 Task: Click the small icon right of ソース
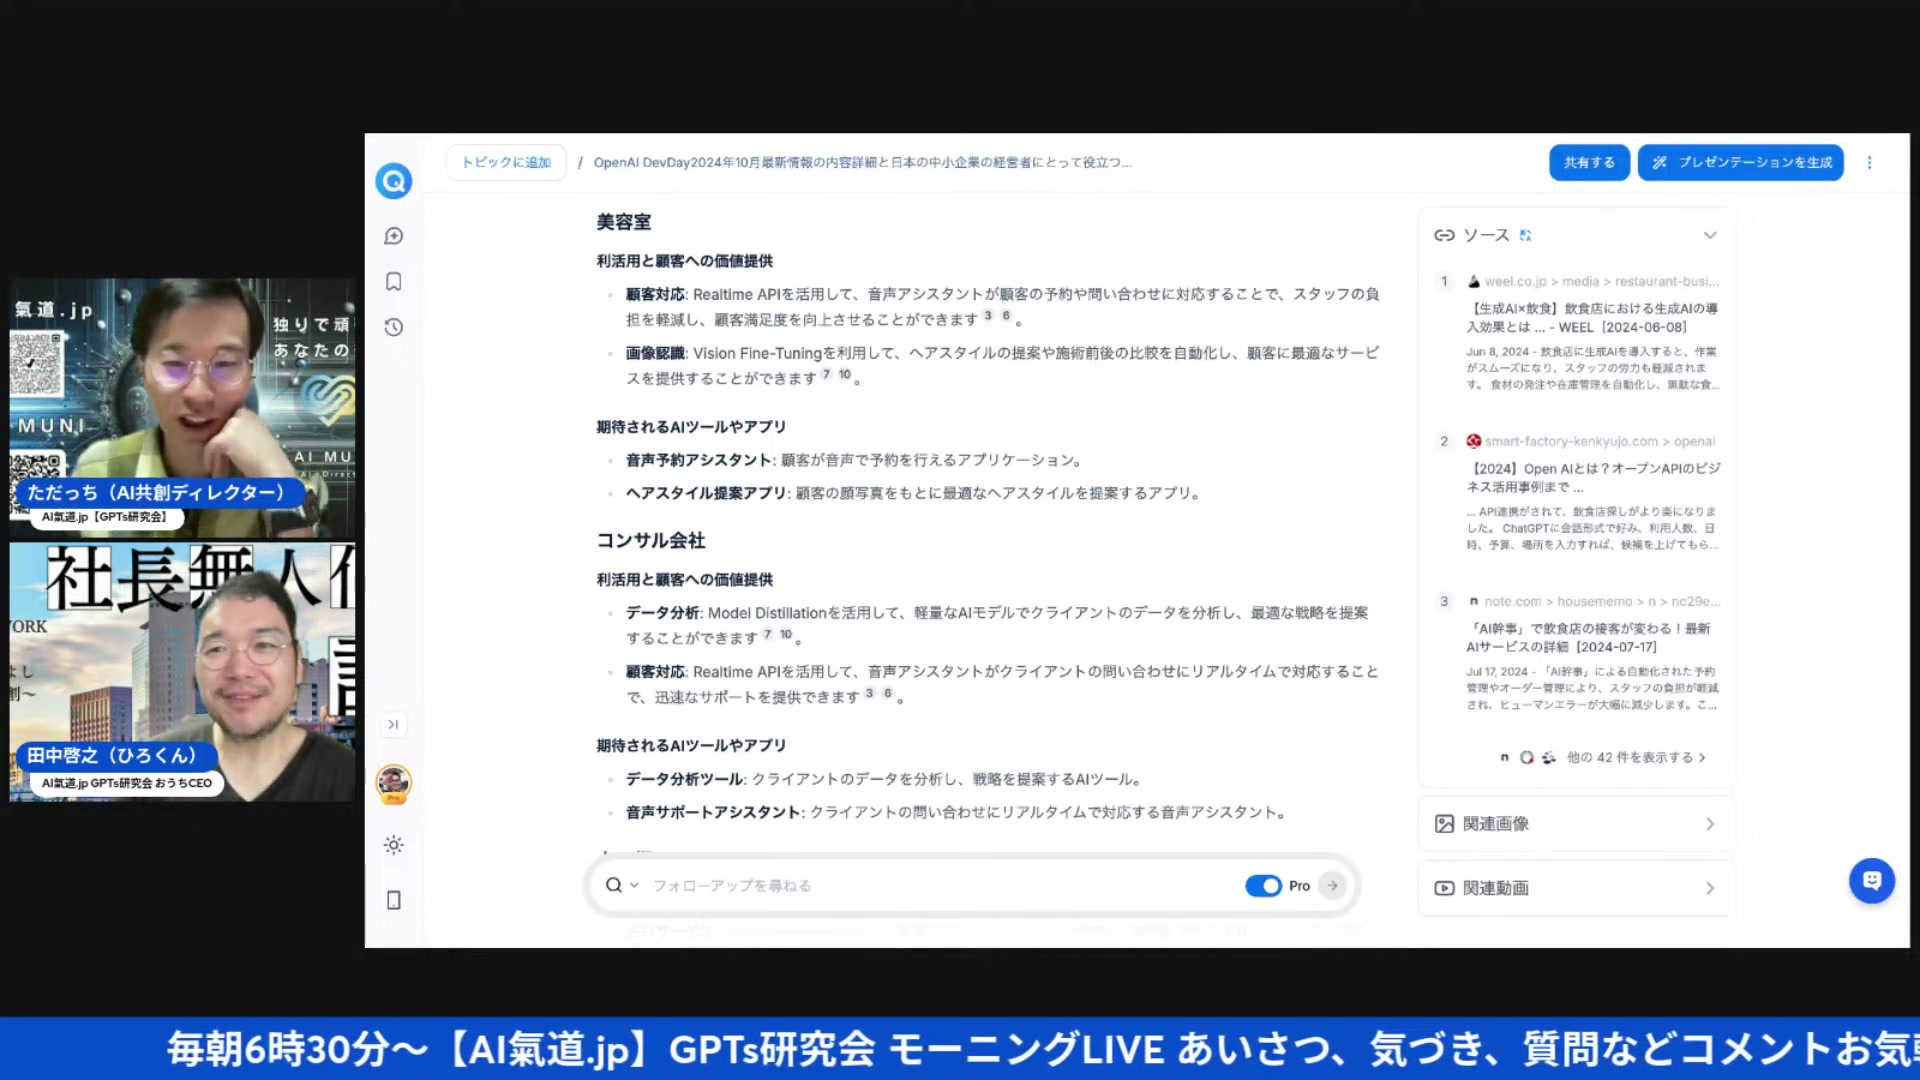point(1525,235)
